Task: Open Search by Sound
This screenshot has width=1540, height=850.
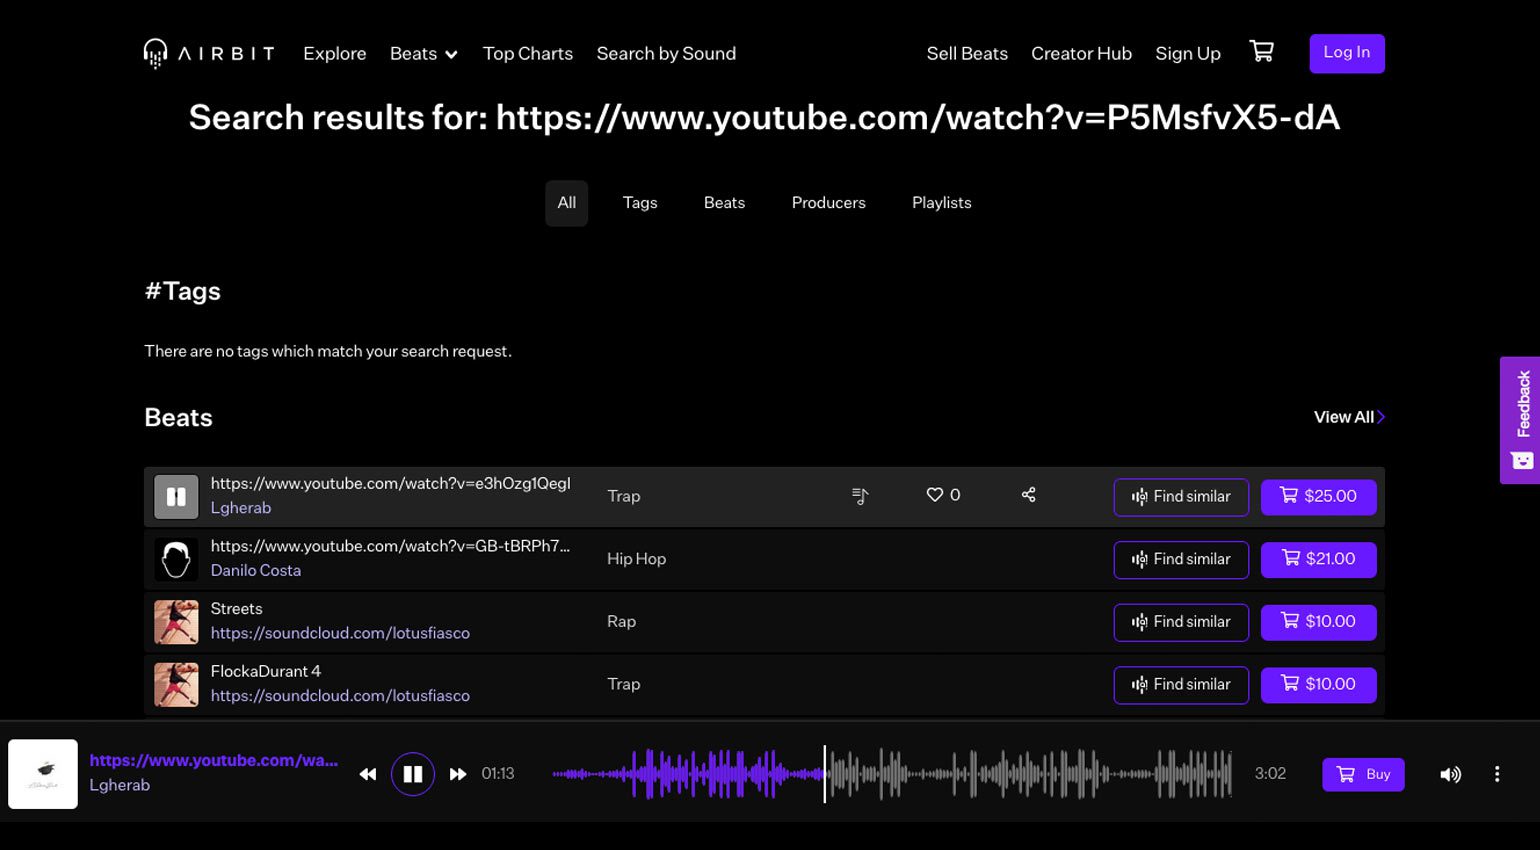Action: point(666,54)
